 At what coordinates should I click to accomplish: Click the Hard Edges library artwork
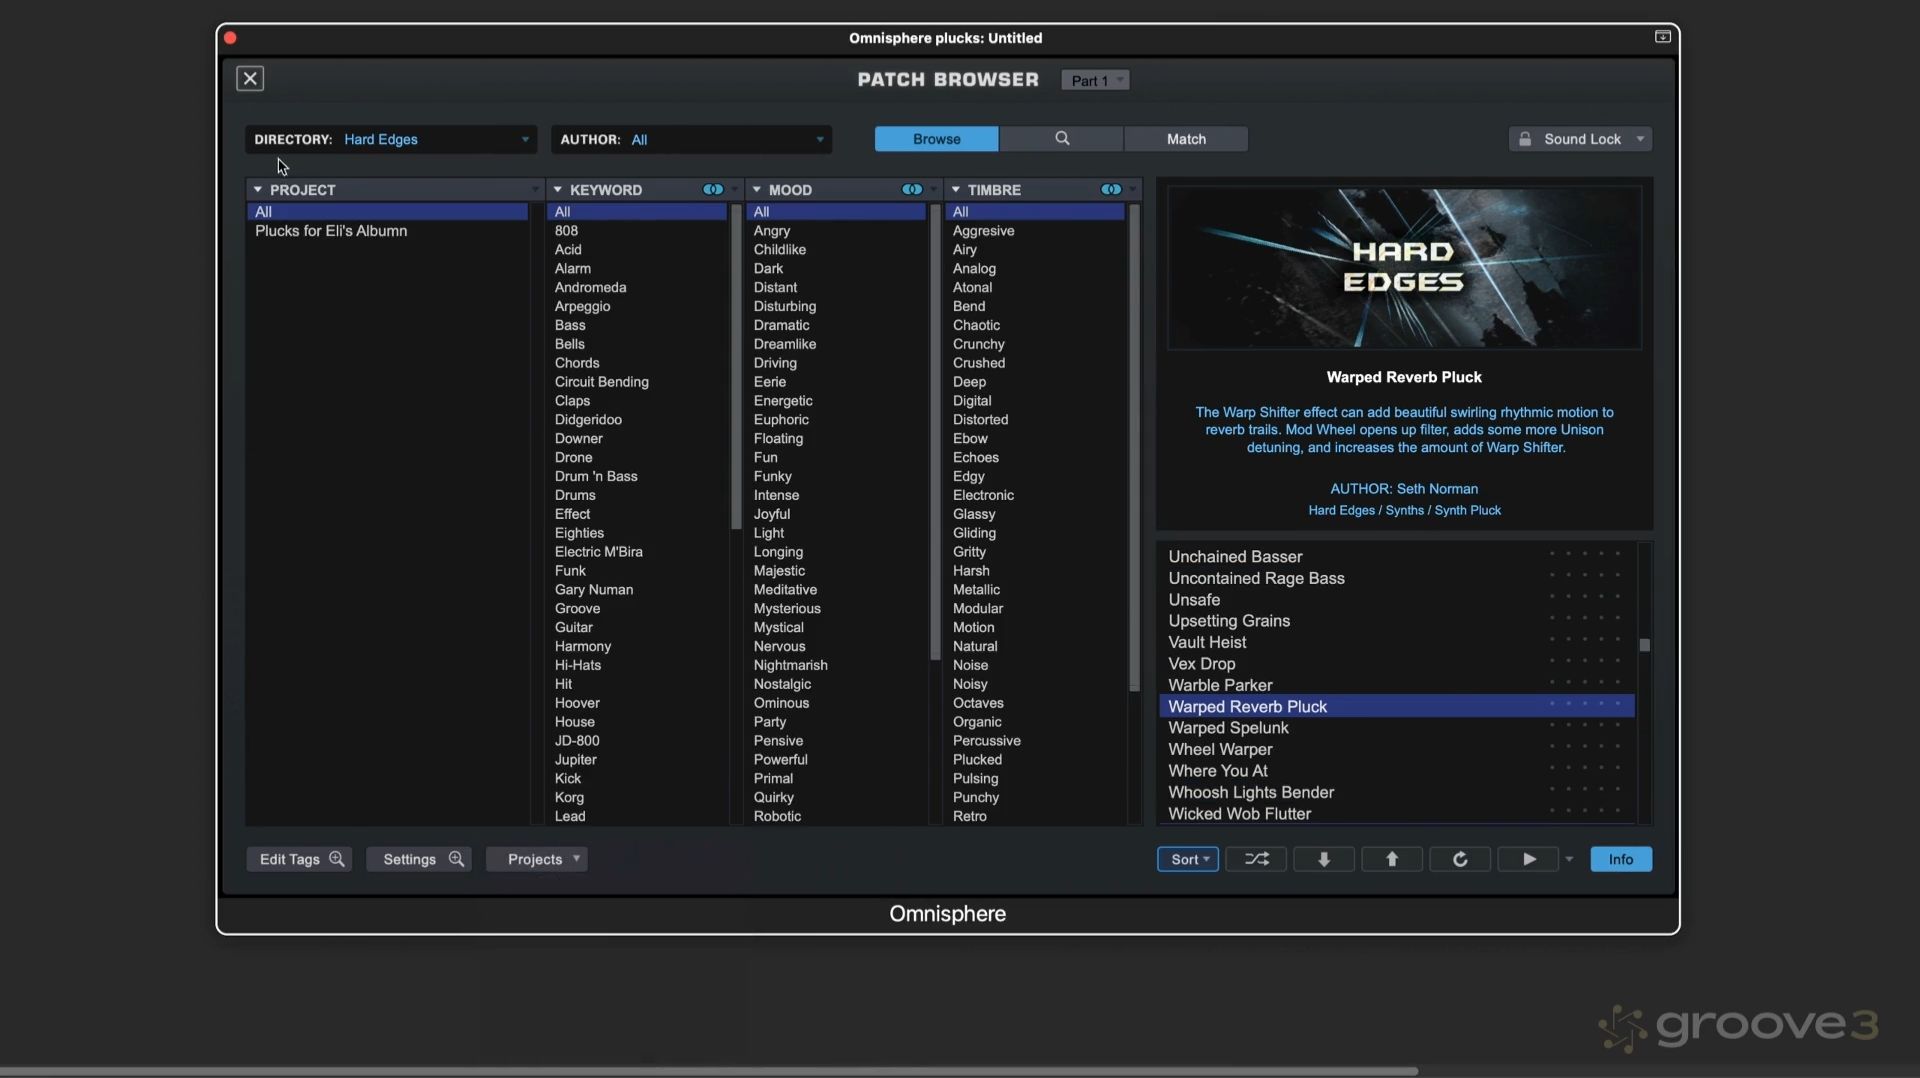(1404, 268)
